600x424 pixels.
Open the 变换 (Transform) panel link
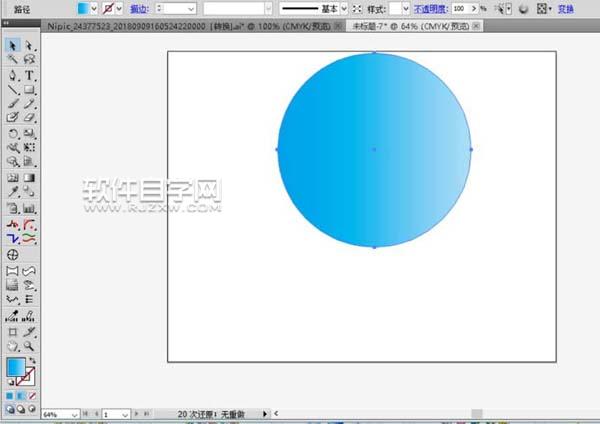click(566, 9)
